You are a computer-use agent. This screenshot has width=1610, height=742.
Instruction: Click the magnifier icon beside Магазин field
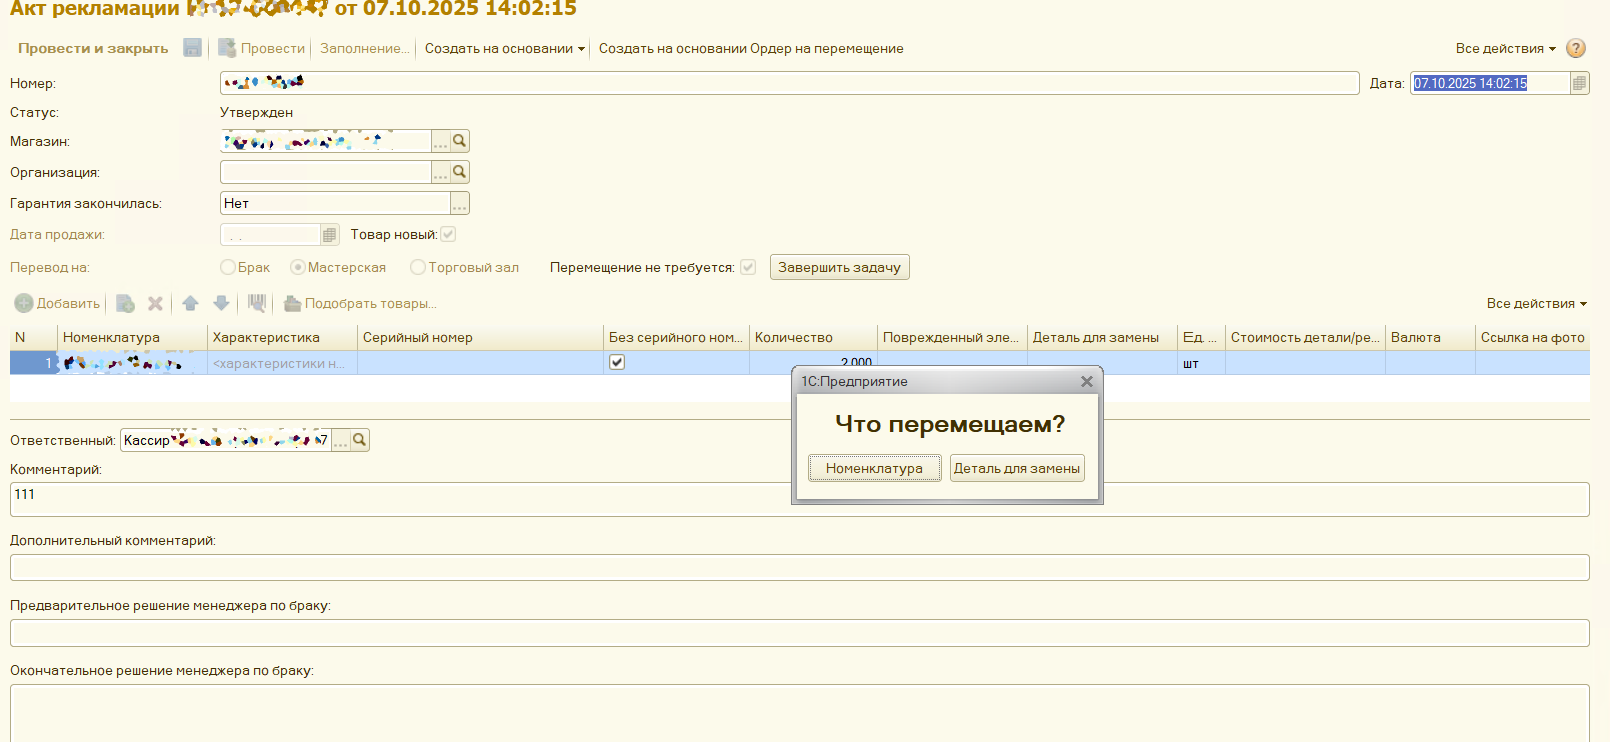point(460,141)
